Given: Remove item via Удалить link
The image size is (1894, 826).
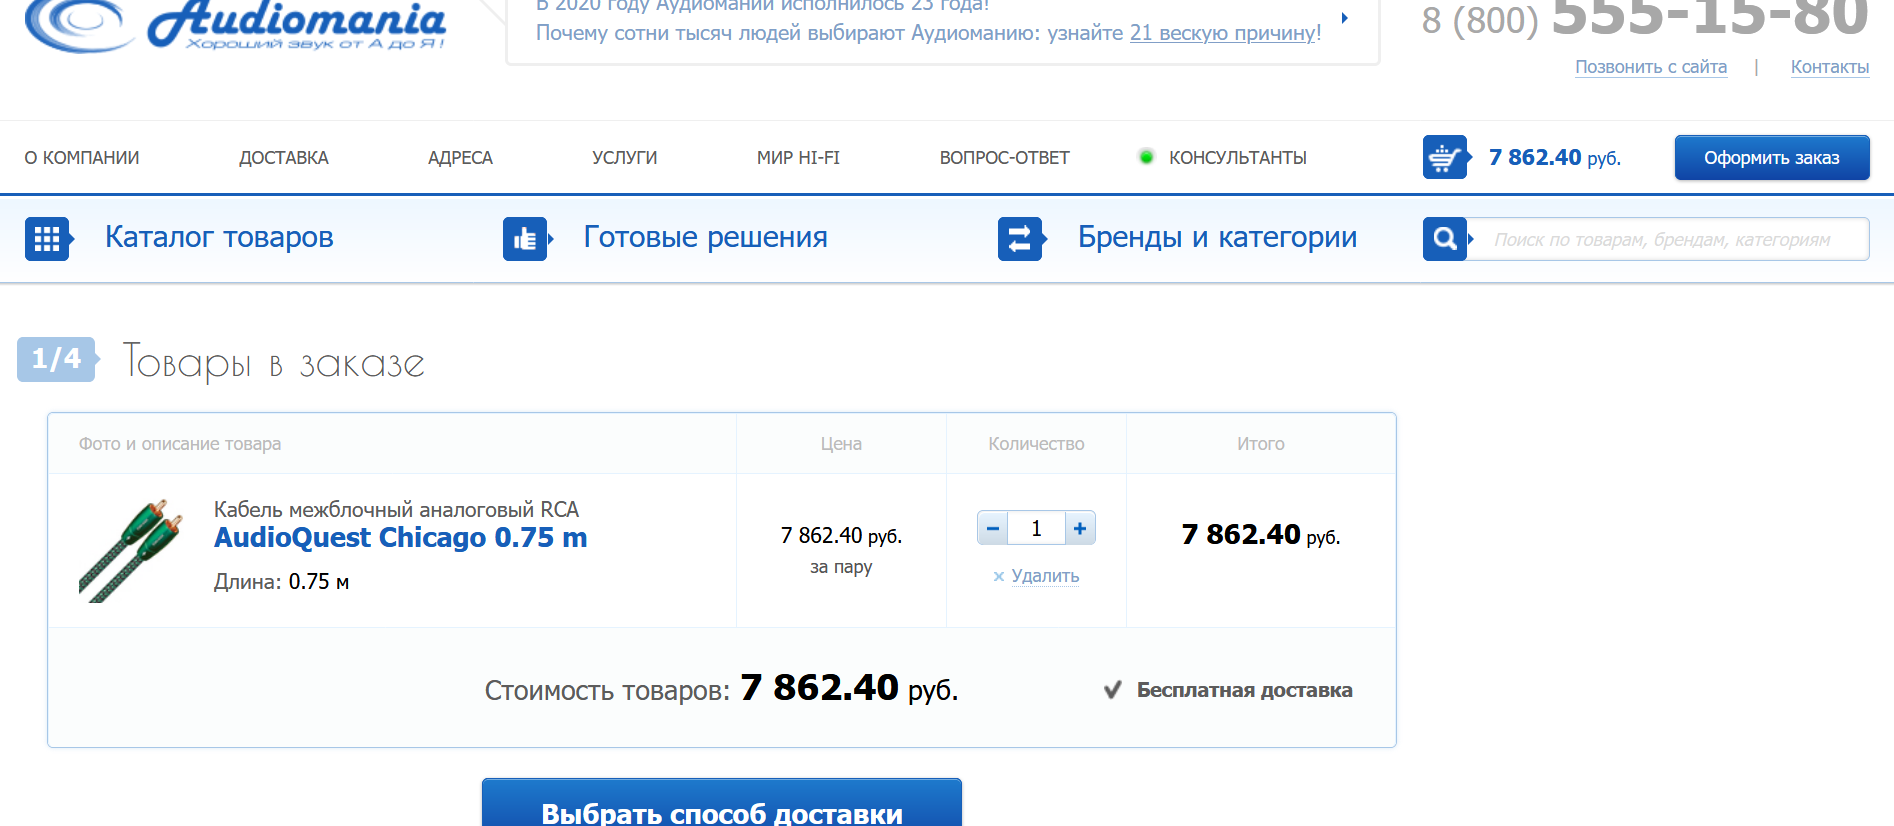Looking at the screenshot, I should [1044, 576].
